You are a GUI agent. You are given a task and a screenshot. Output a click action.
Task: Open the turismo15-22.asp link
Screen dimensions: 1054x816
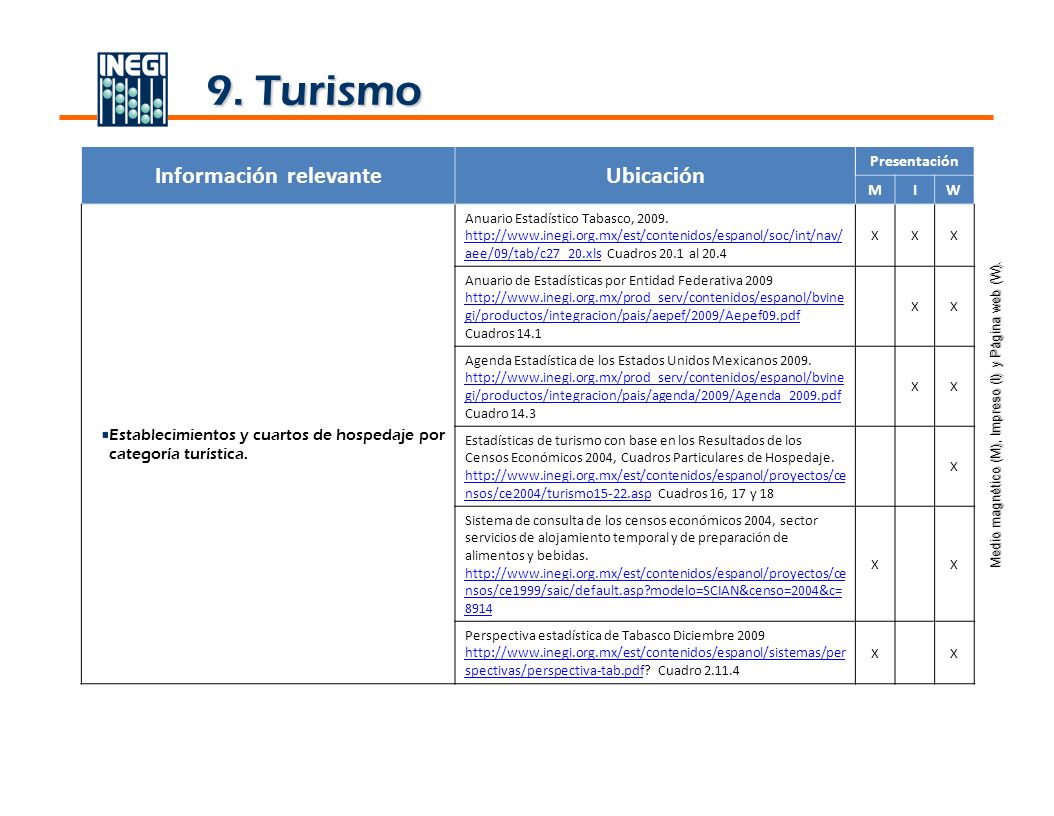(655, 484)
